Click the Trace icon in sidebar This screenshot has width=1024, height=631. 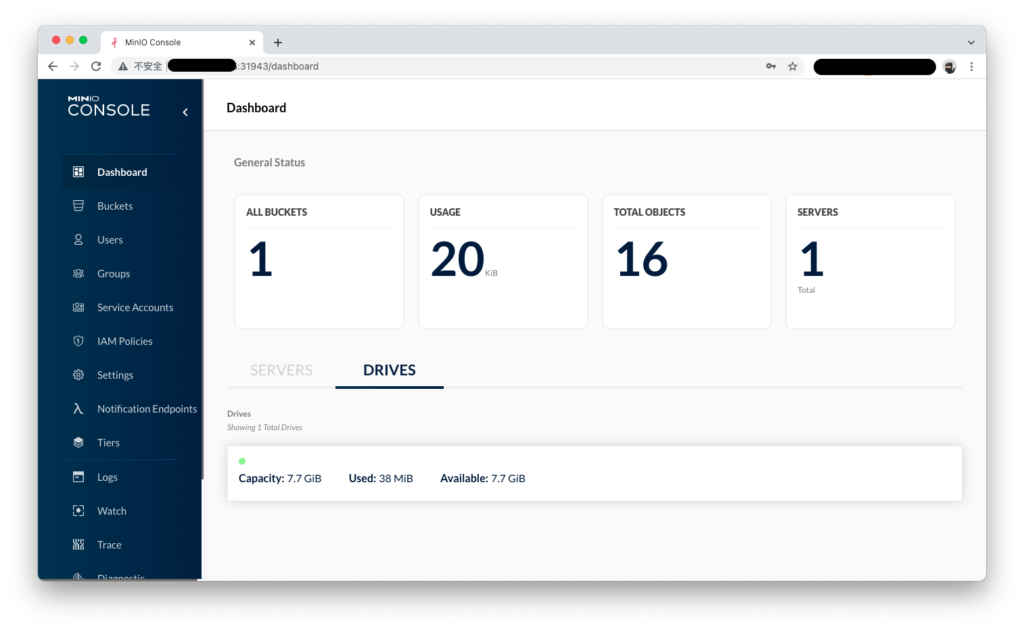pos(78,545)
